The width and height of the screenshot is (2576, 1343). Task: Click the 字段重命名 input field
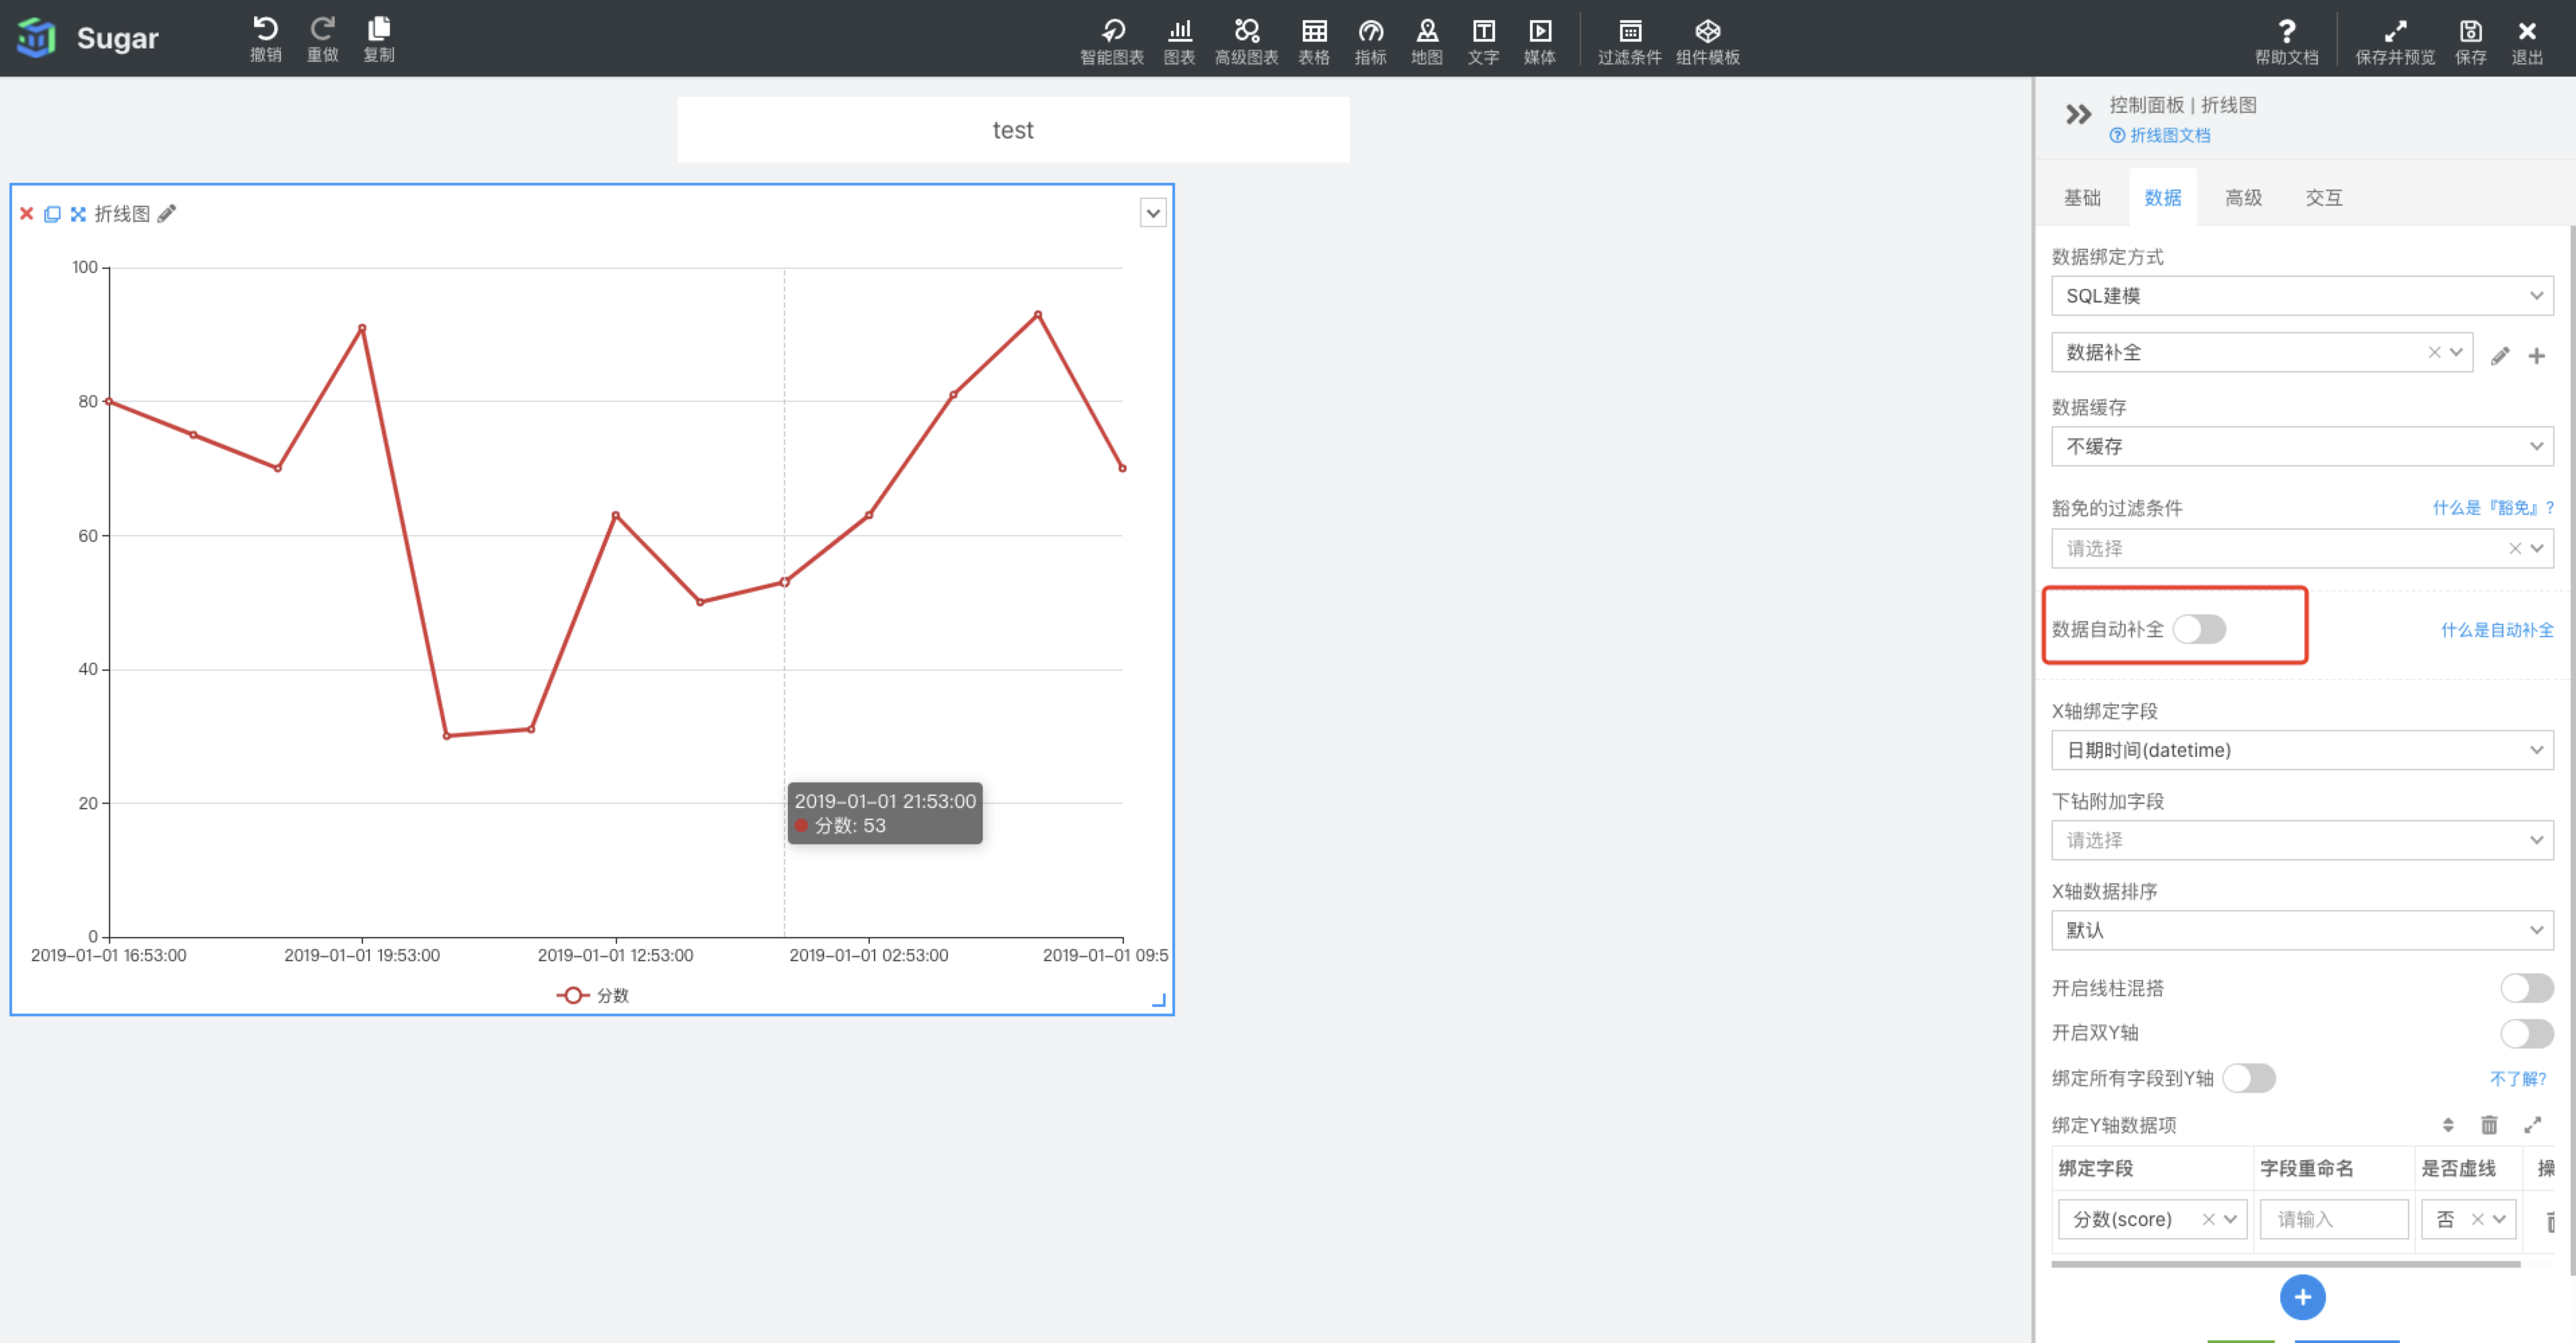tap(2334, 1219)
